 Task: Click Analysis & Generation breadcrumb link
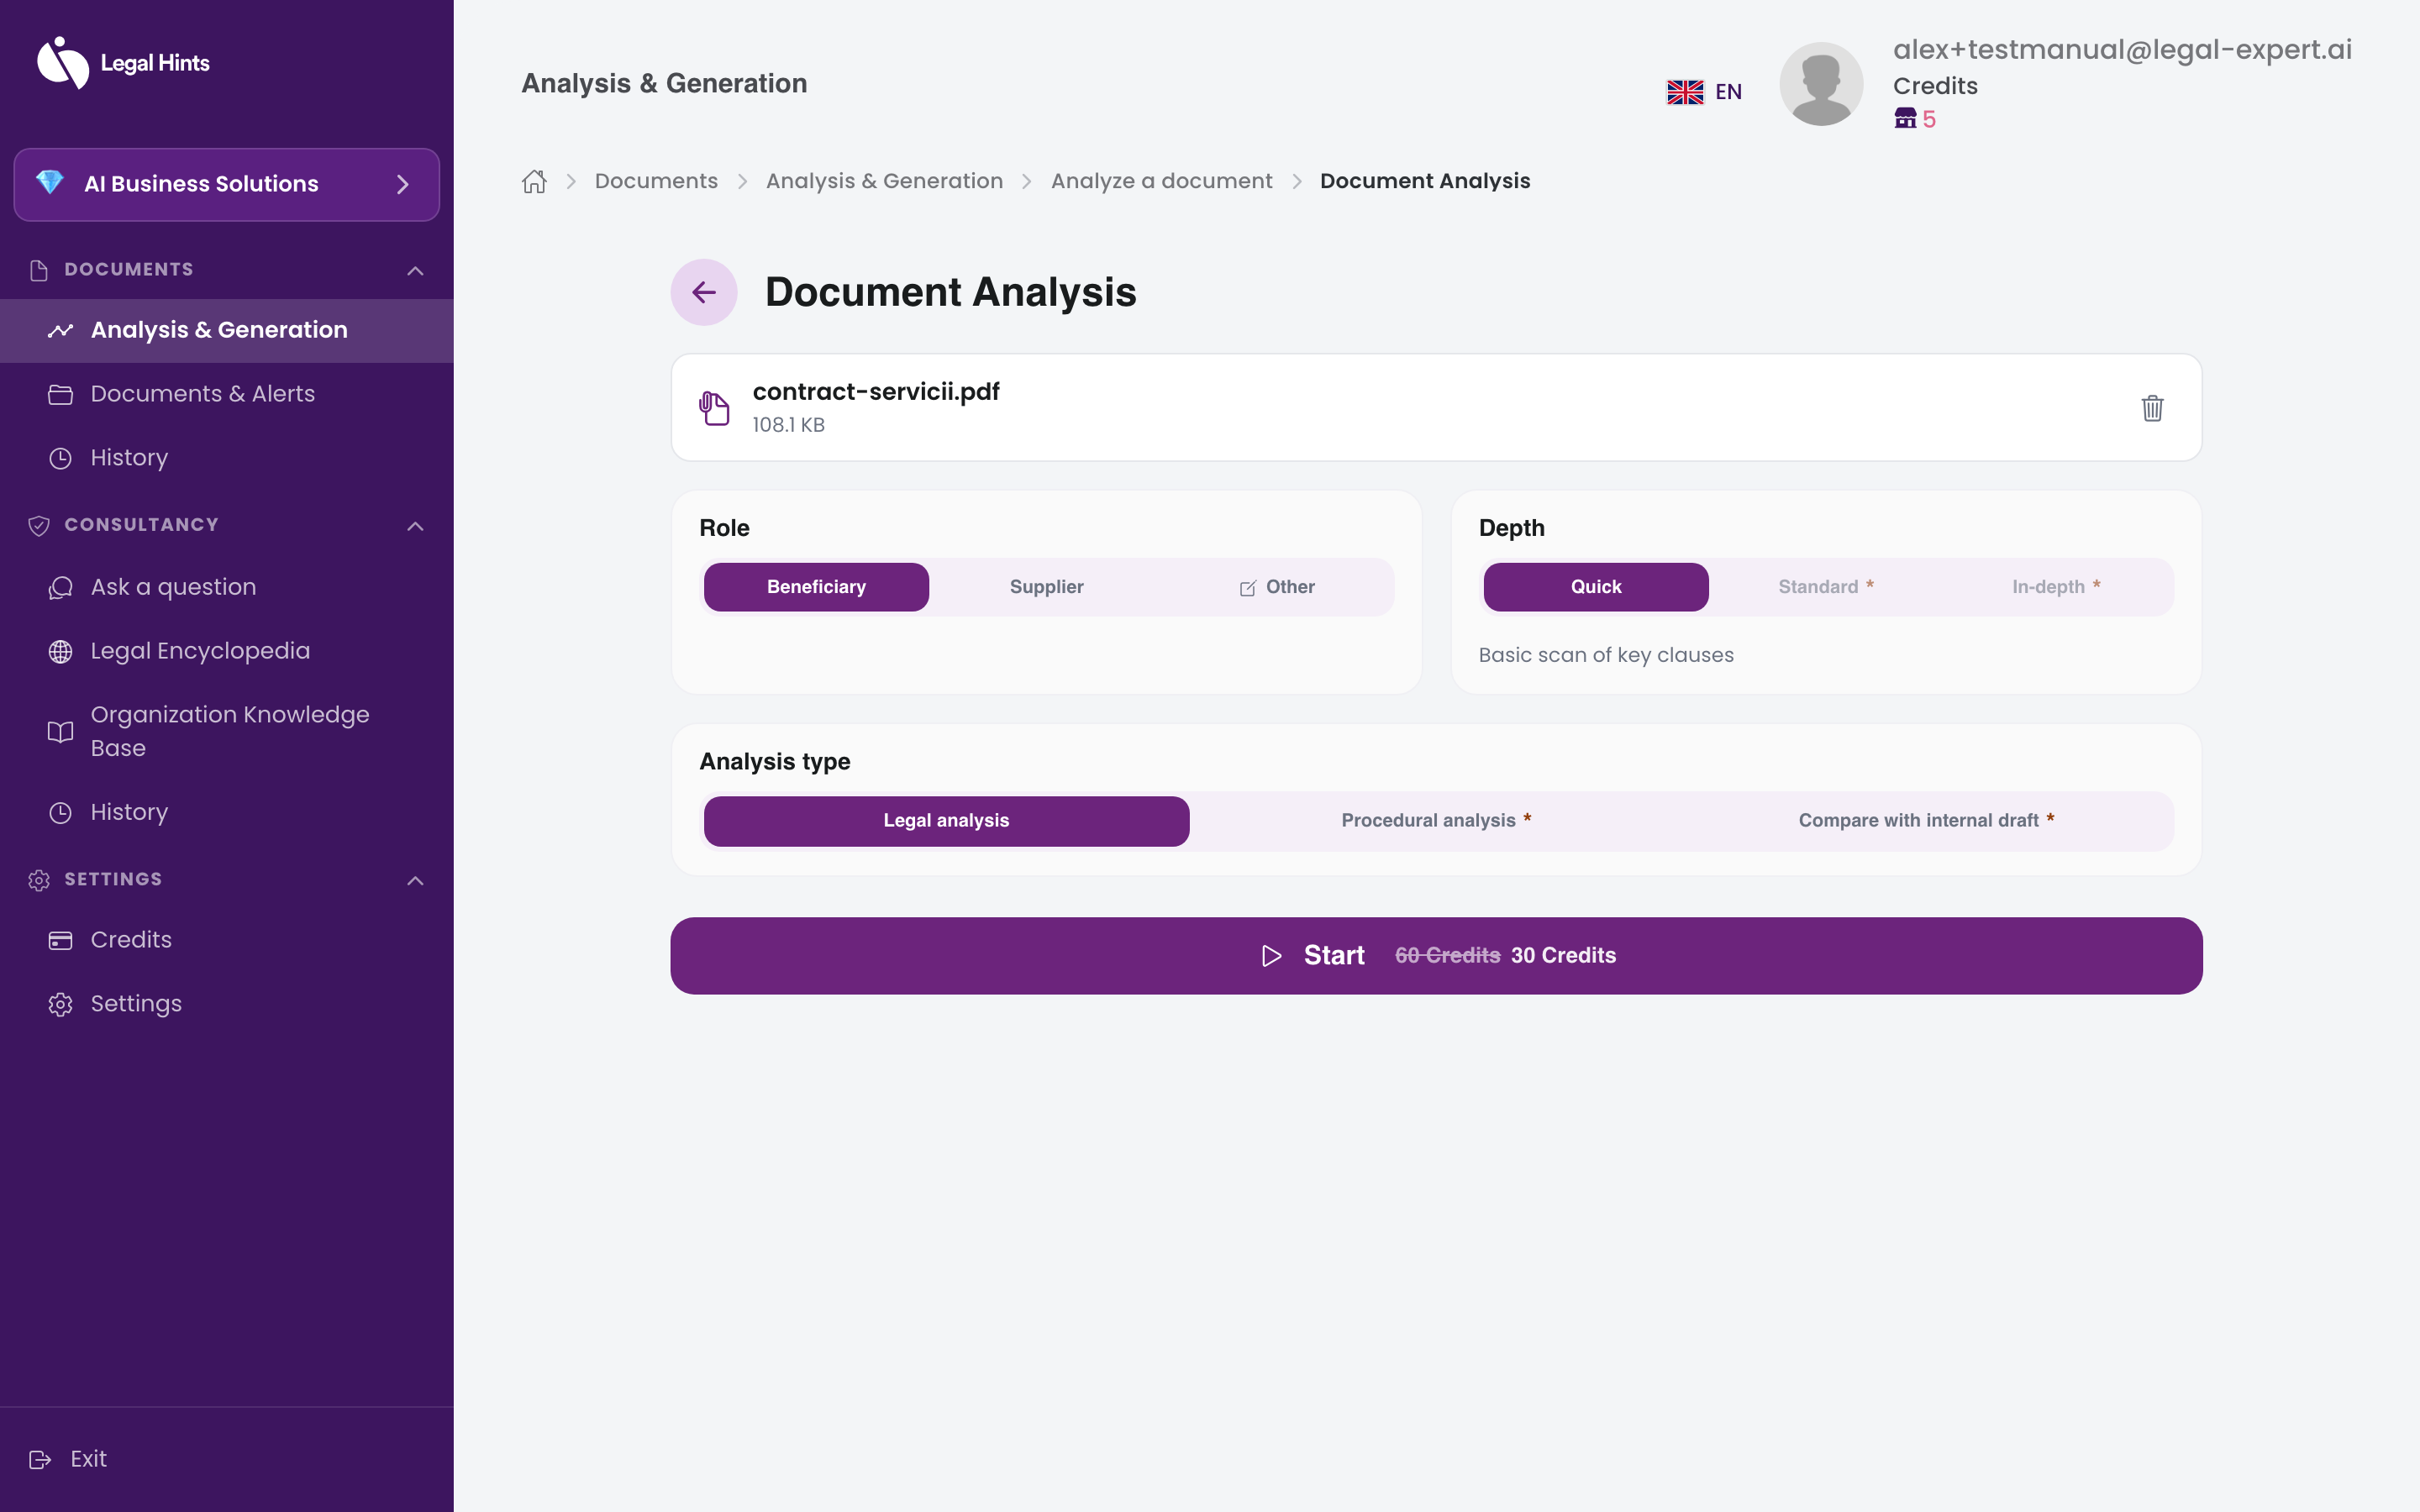tap(884, 181)
